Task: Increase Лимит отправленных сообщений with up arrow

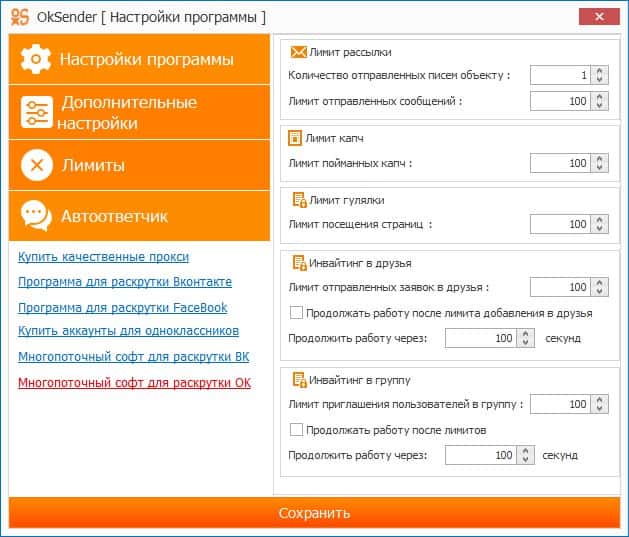Action: (598, 95)
